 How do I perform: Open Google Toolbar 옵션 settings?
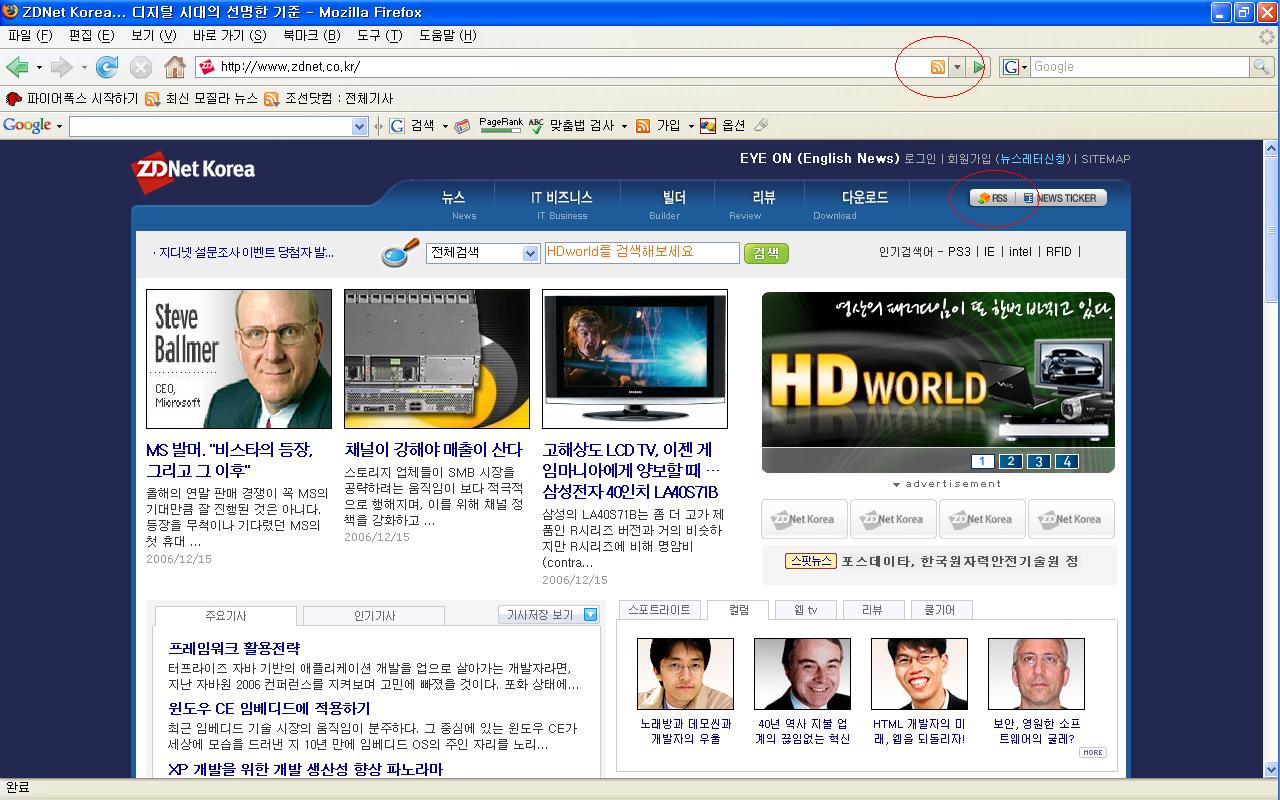(723, 126)
